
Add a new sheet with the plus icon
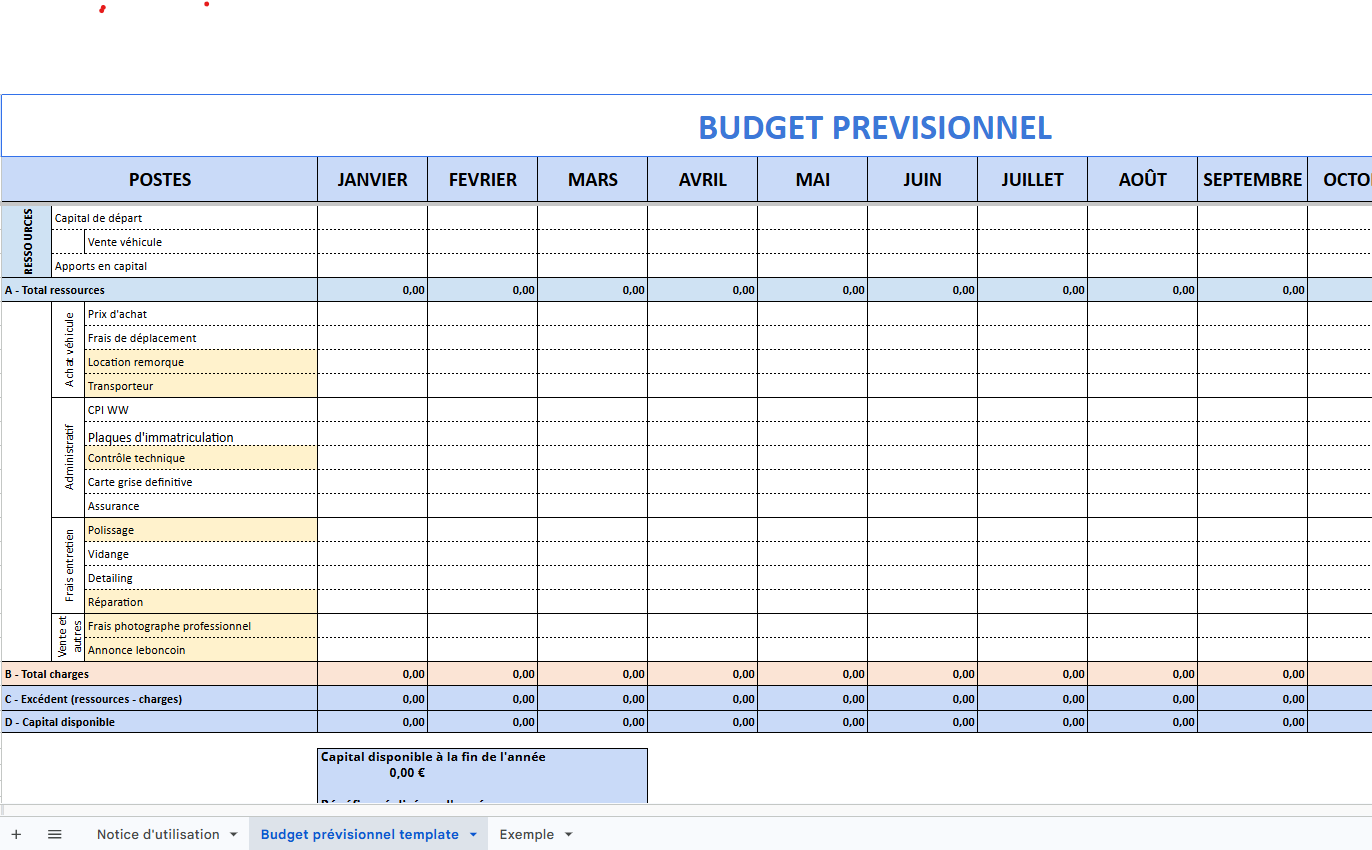pyautogui.click(x=15, y=834)
